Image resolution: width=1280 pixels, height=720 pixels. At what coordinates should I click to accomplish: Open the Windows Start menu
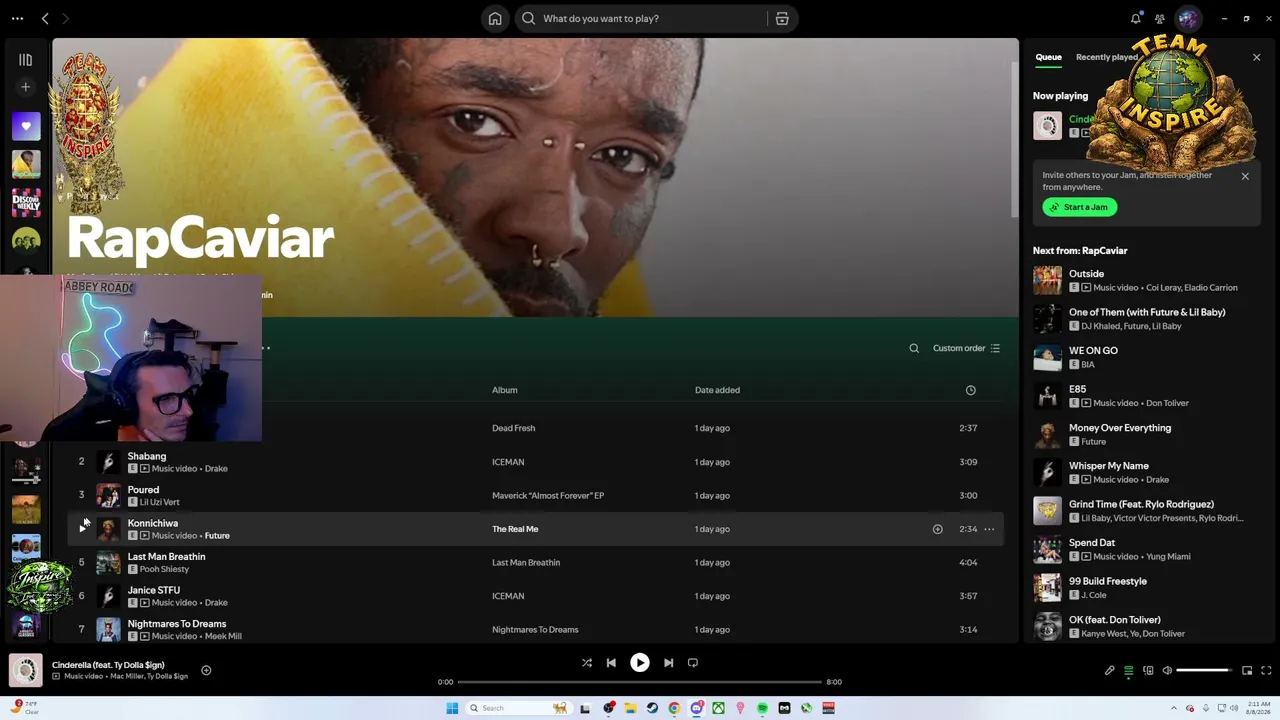(x=452, y=708)
